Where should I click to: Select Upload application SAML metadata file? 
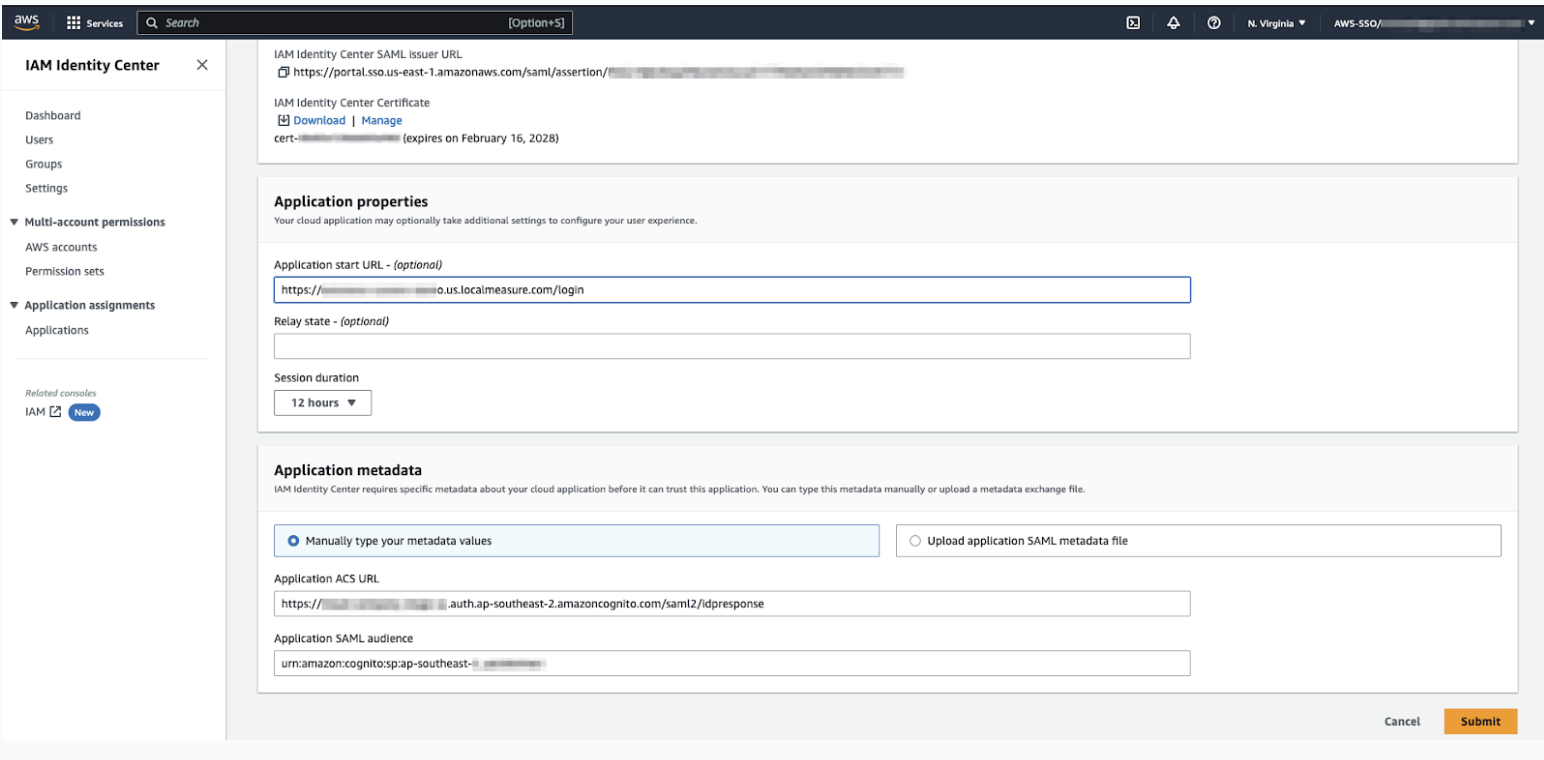[x=1199, y=540]
